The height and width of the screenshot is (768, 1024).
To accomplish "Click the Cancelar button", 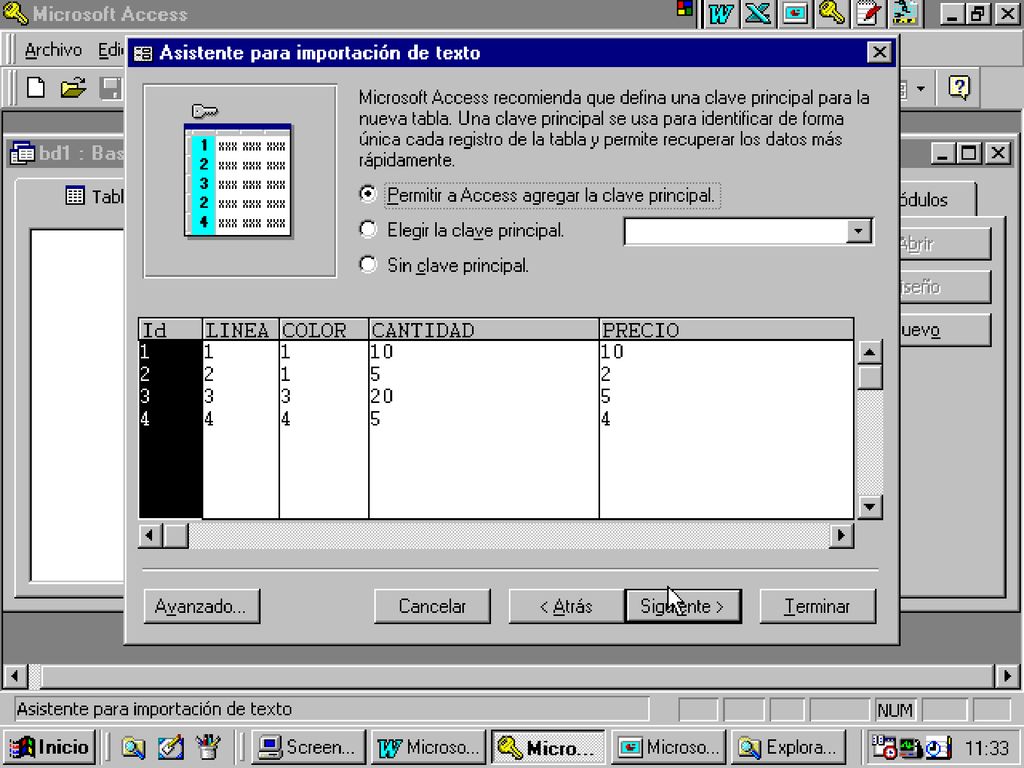I will [432, 607].
